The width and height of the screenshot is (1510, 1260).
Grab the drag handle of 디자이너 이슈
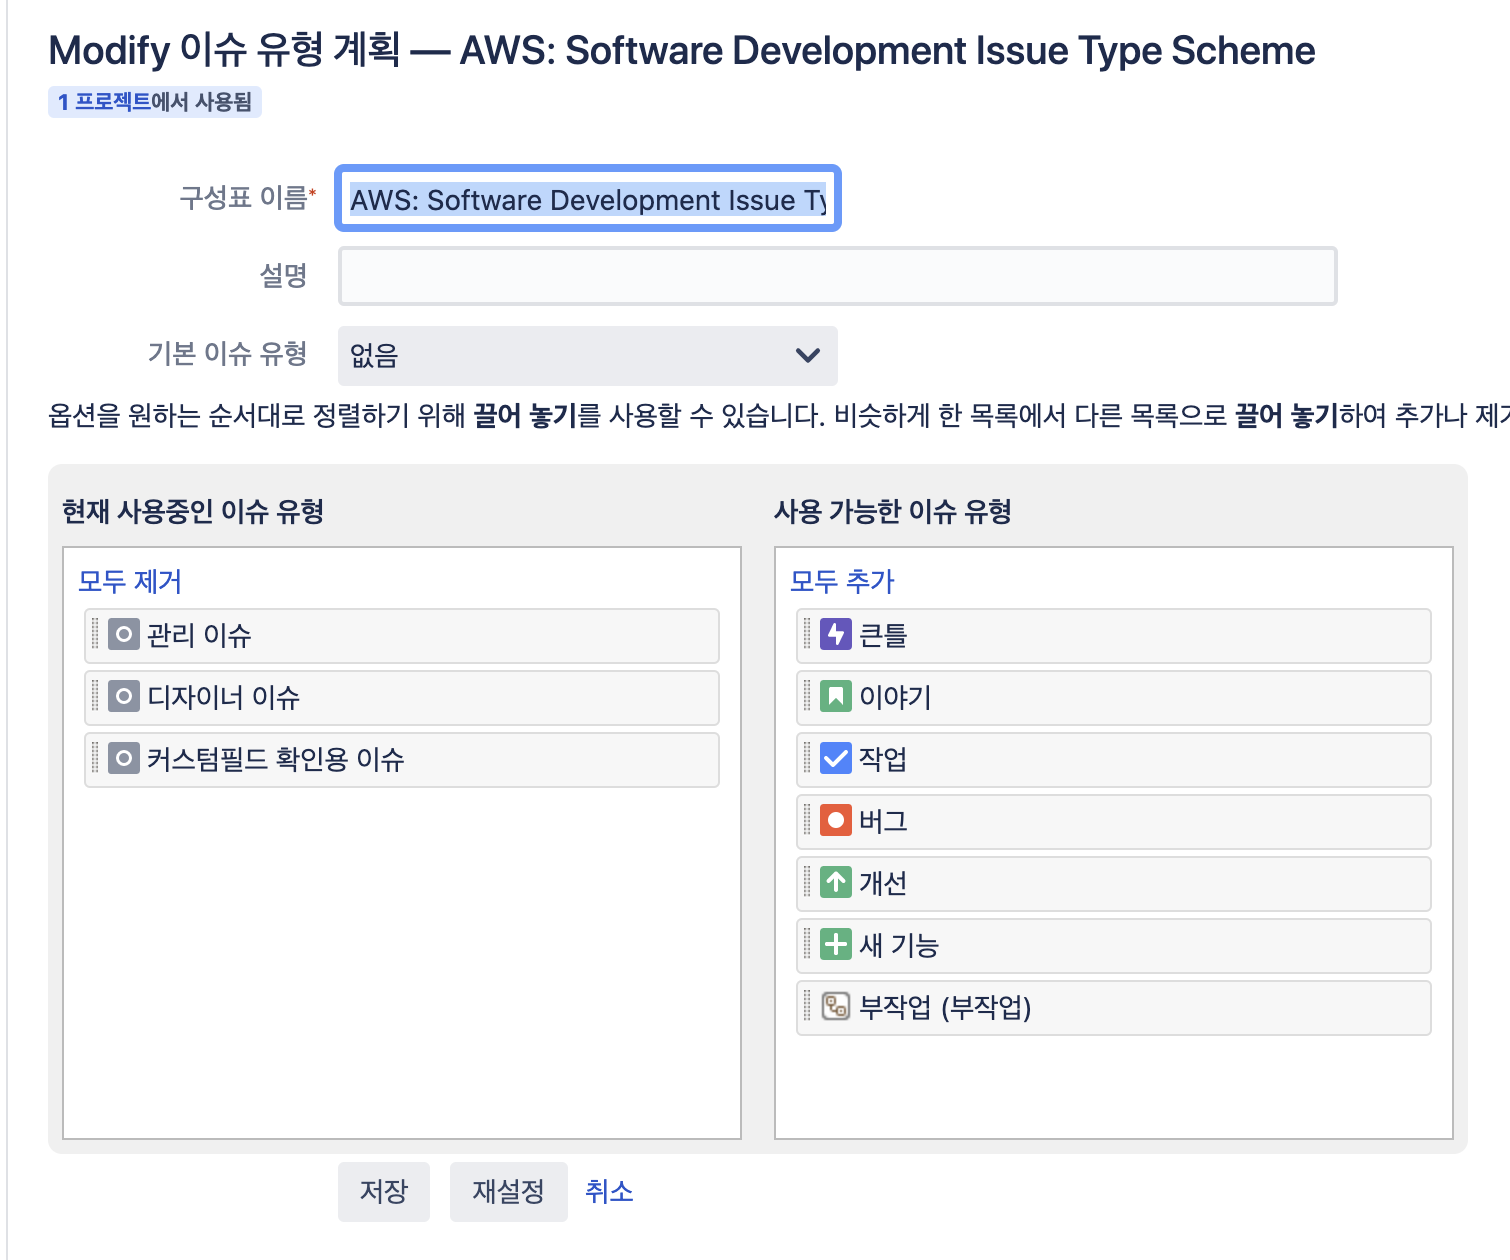click(x=95, y=696)
